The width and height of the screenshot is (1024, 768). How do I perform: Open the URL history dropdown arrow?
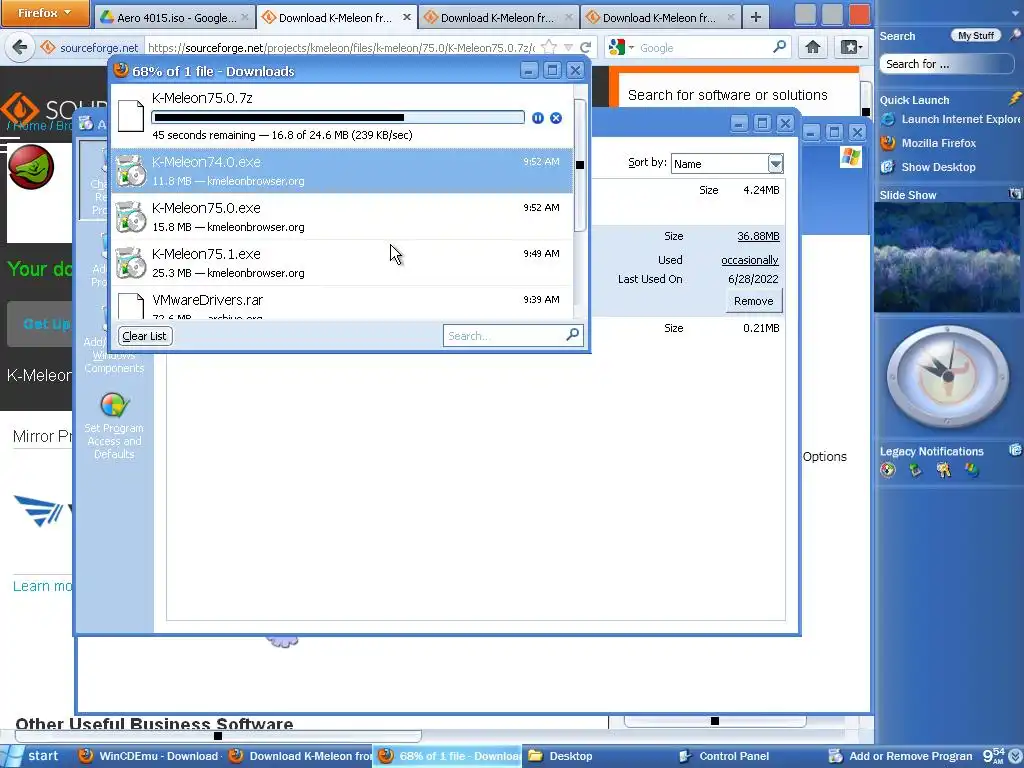point(568,48)
